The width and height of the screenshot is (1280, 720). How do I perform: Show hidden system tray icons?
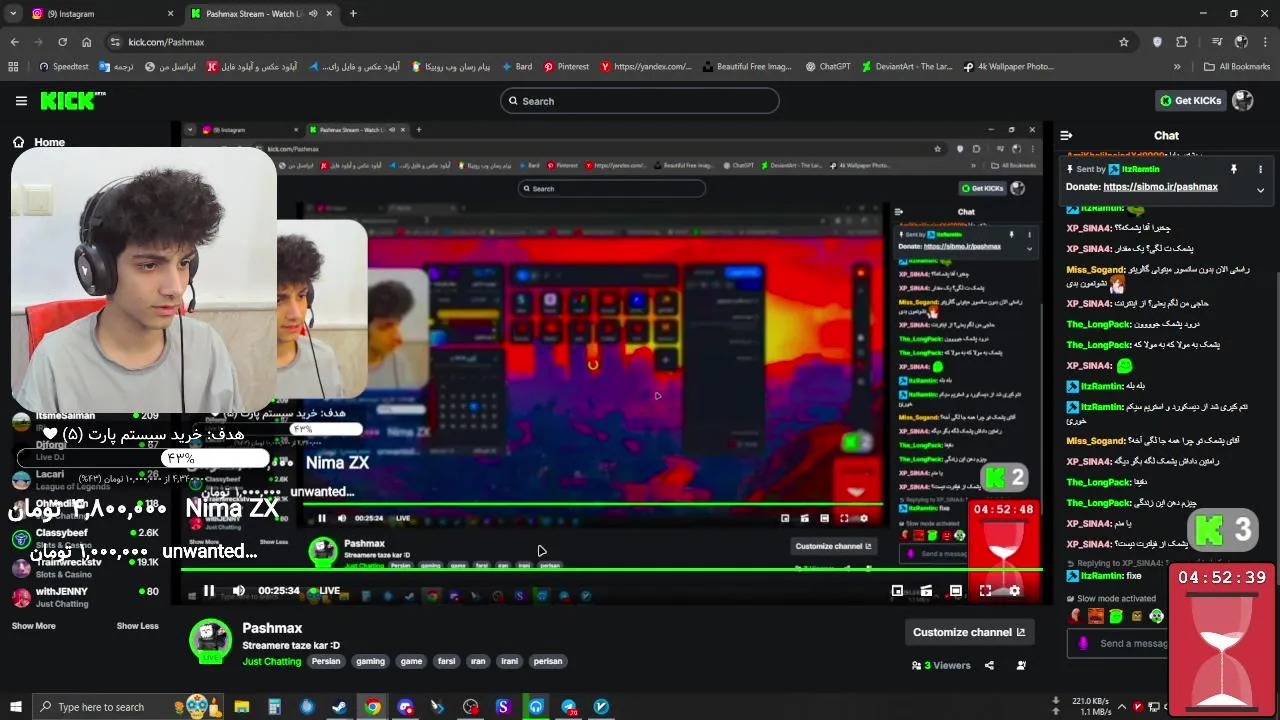[x=1122, y=707]
